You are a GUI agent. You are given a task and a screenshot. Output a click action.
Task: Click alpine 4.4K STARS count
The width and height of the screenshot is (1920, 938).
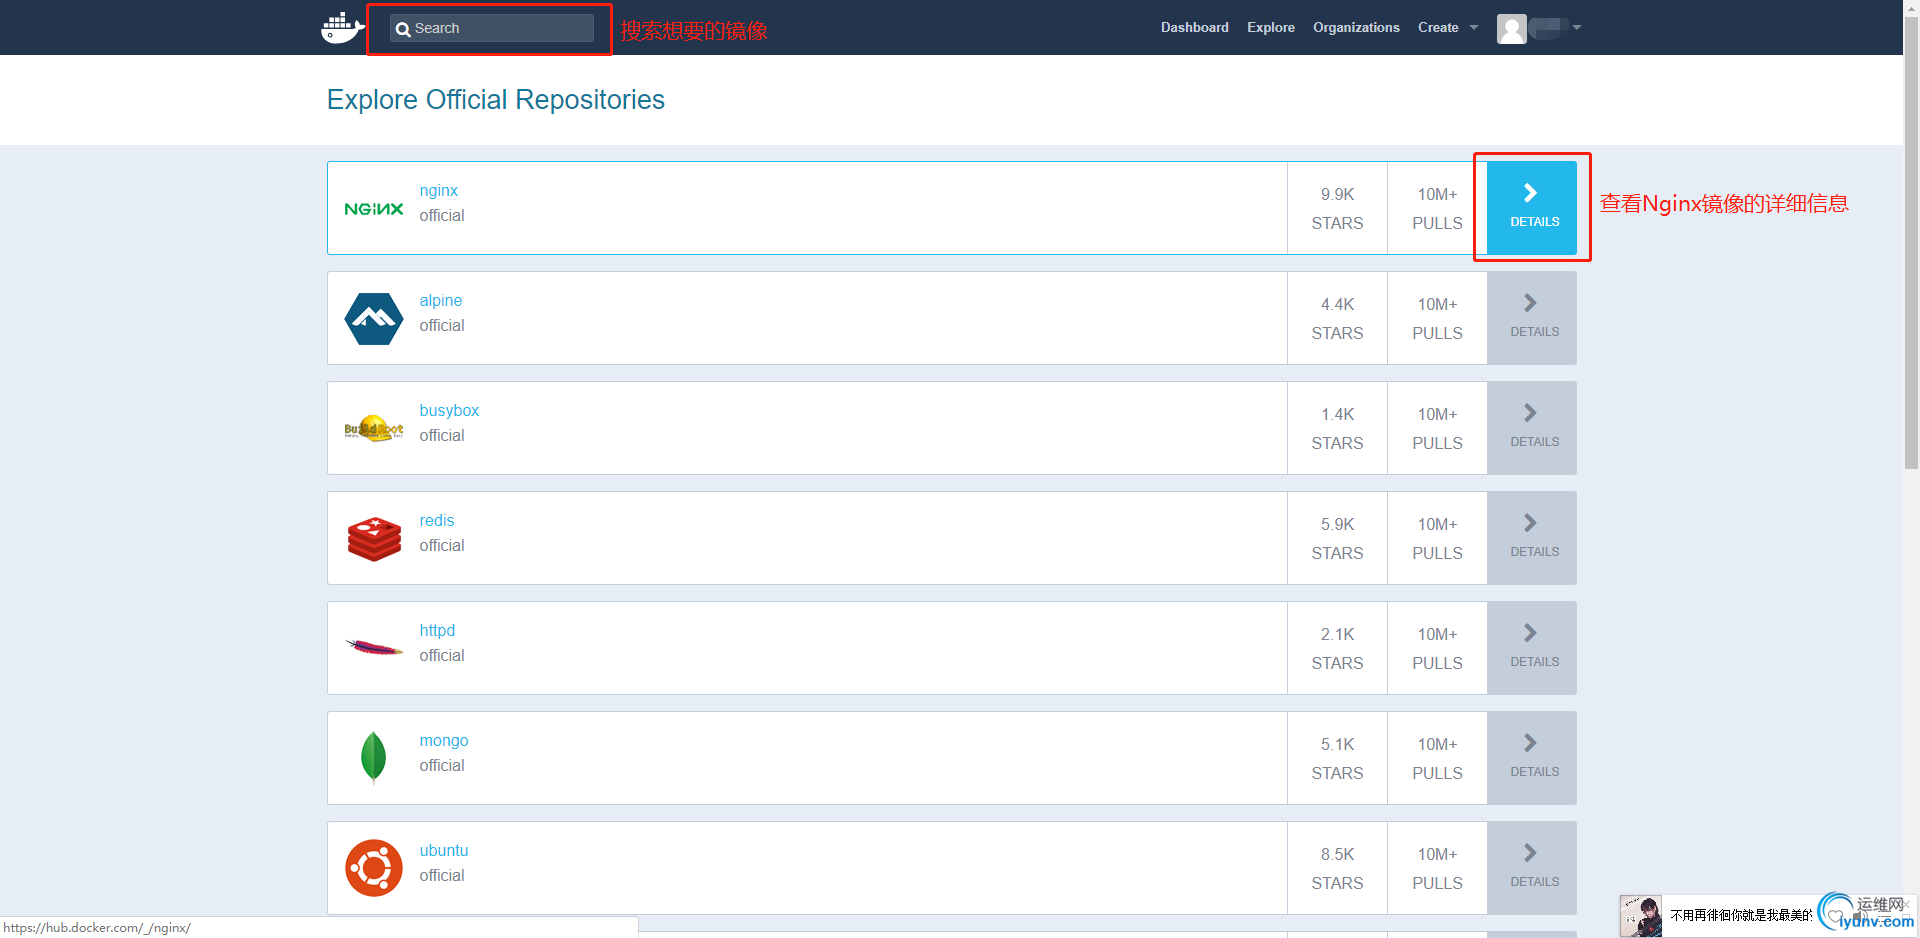coord(1337,318)
